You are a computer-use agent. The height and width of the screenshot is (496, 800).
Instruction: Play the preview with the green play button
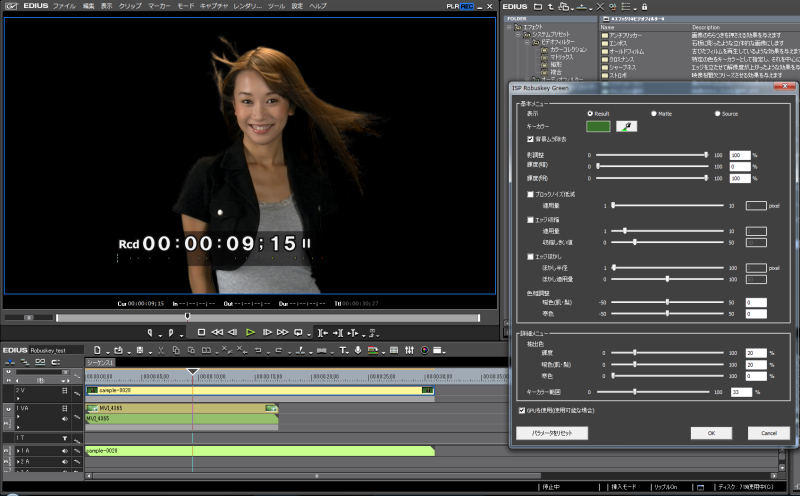coord(250,333)
